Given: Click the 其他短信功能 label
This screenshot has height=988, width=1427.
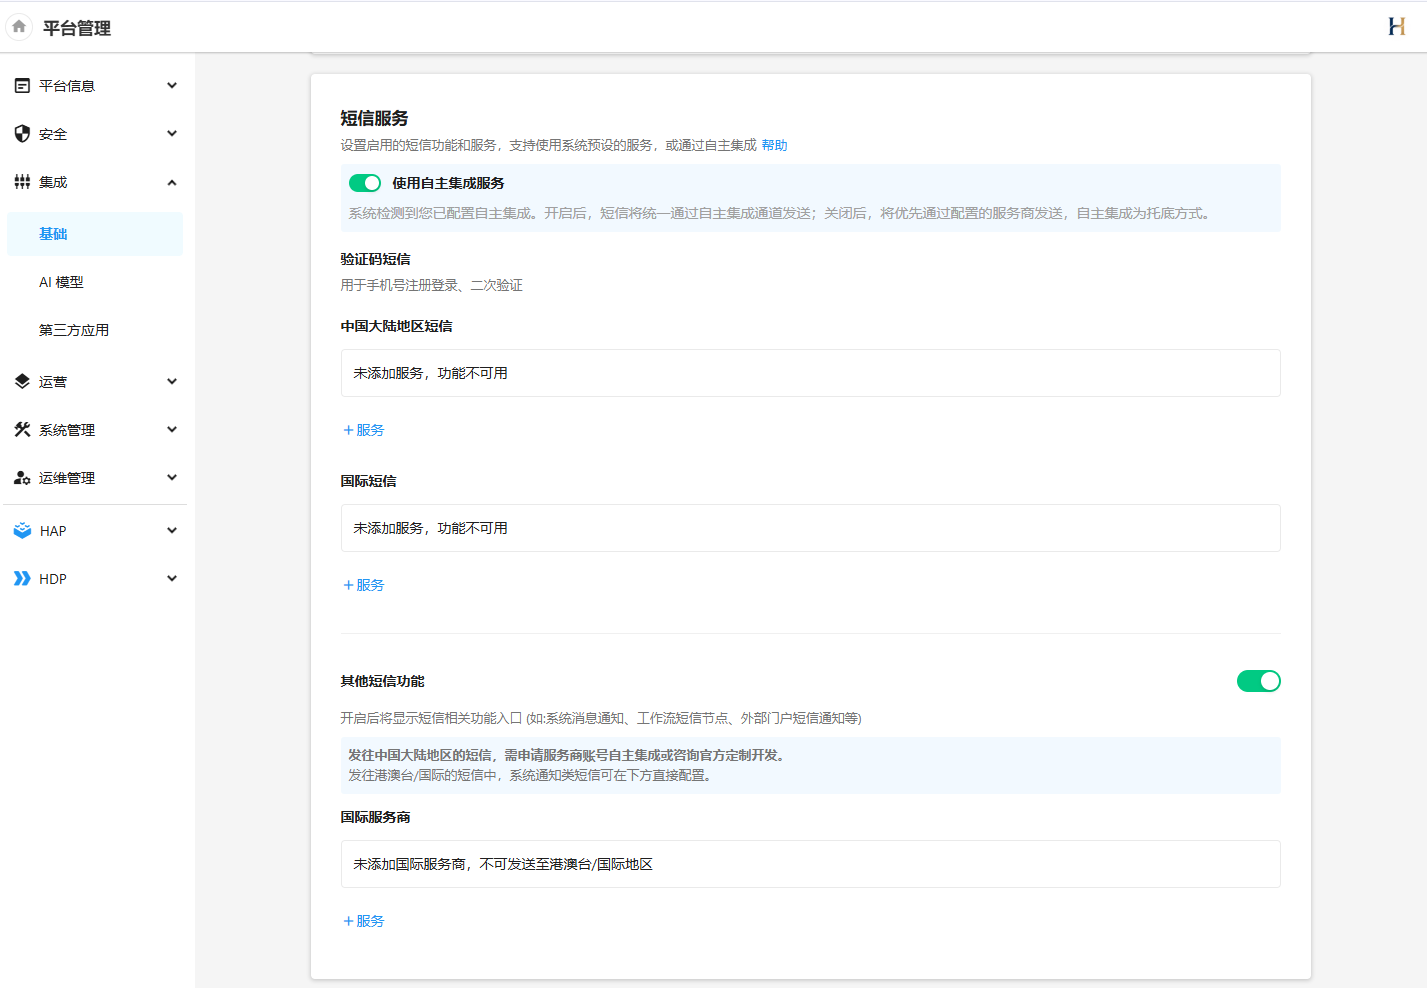Looking at the screenshot, I should point(382,681).
